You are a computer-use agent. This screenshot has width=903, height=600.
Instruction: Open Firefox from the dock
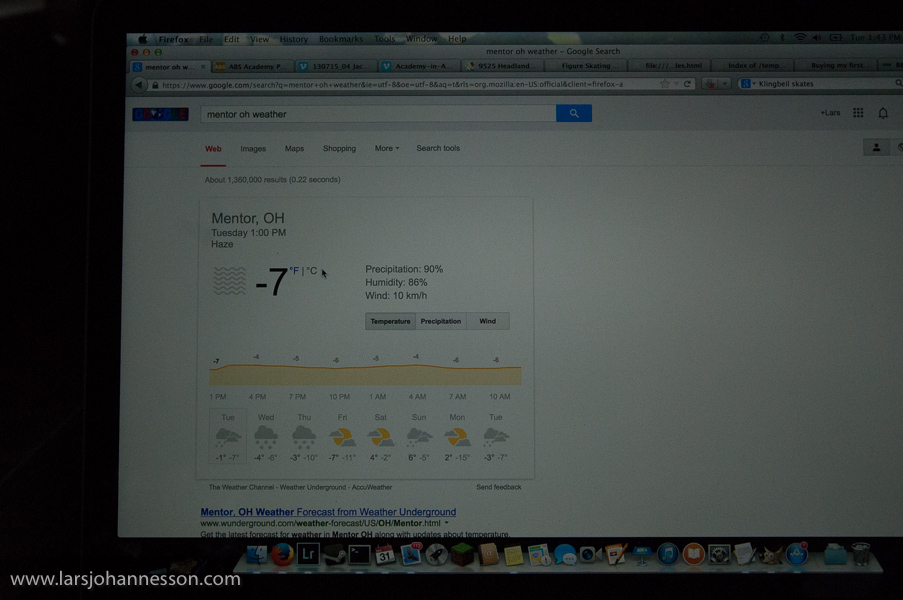pos(283,554)
